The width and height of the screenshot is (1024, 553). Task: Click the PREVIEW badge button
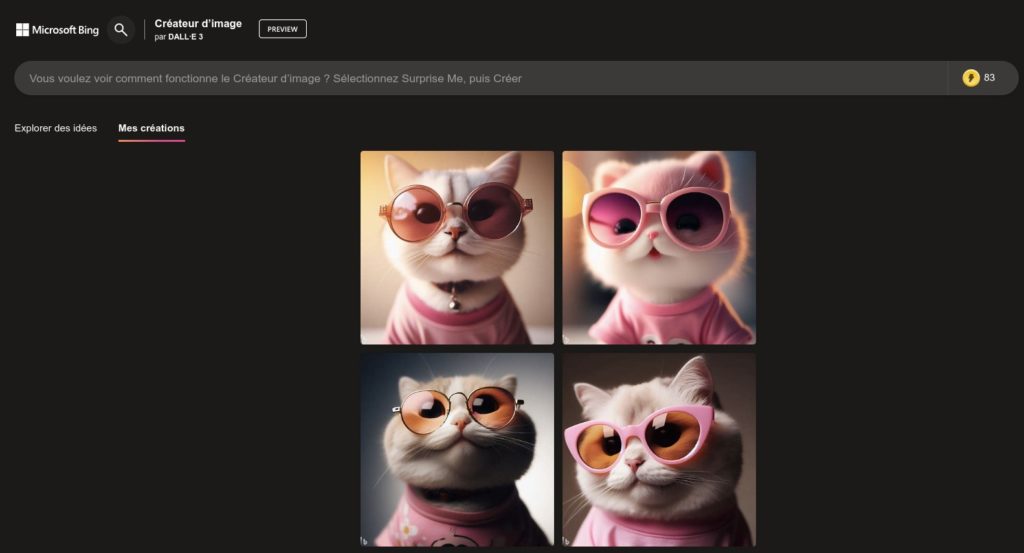pyautogui.click(x=283, y=29)
